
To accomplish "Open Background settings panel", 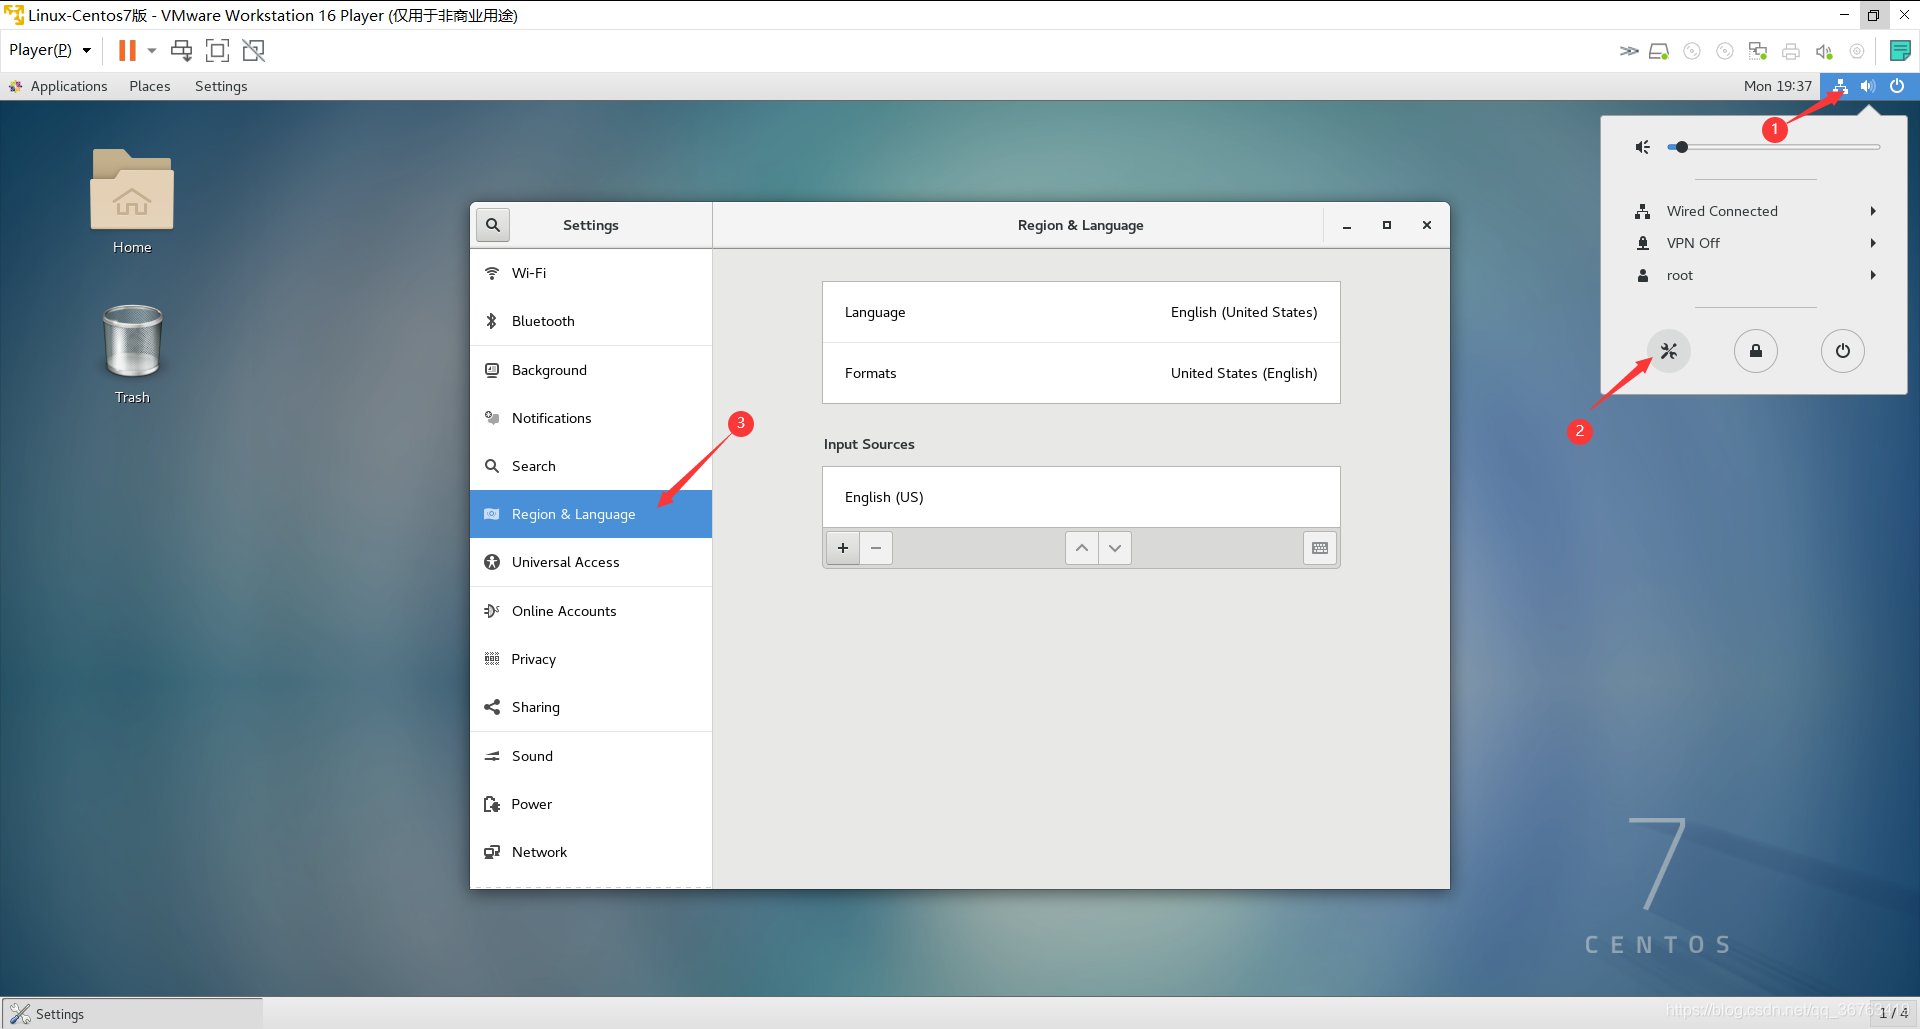I will (x=591, y=370).
